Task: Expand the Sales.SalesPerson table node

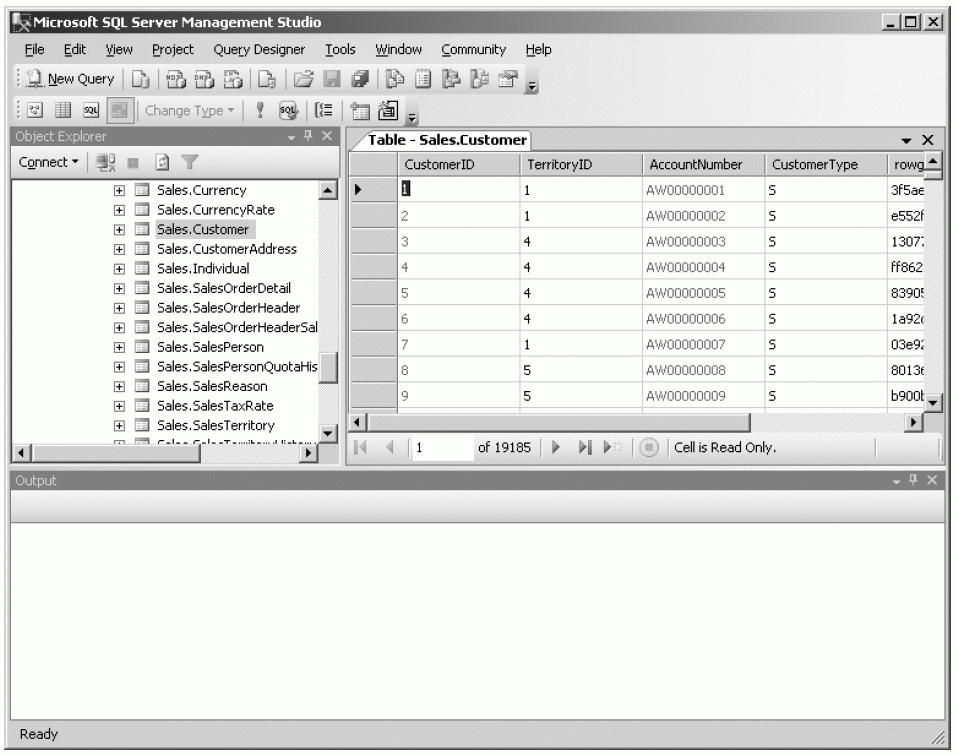Action: 119,347
